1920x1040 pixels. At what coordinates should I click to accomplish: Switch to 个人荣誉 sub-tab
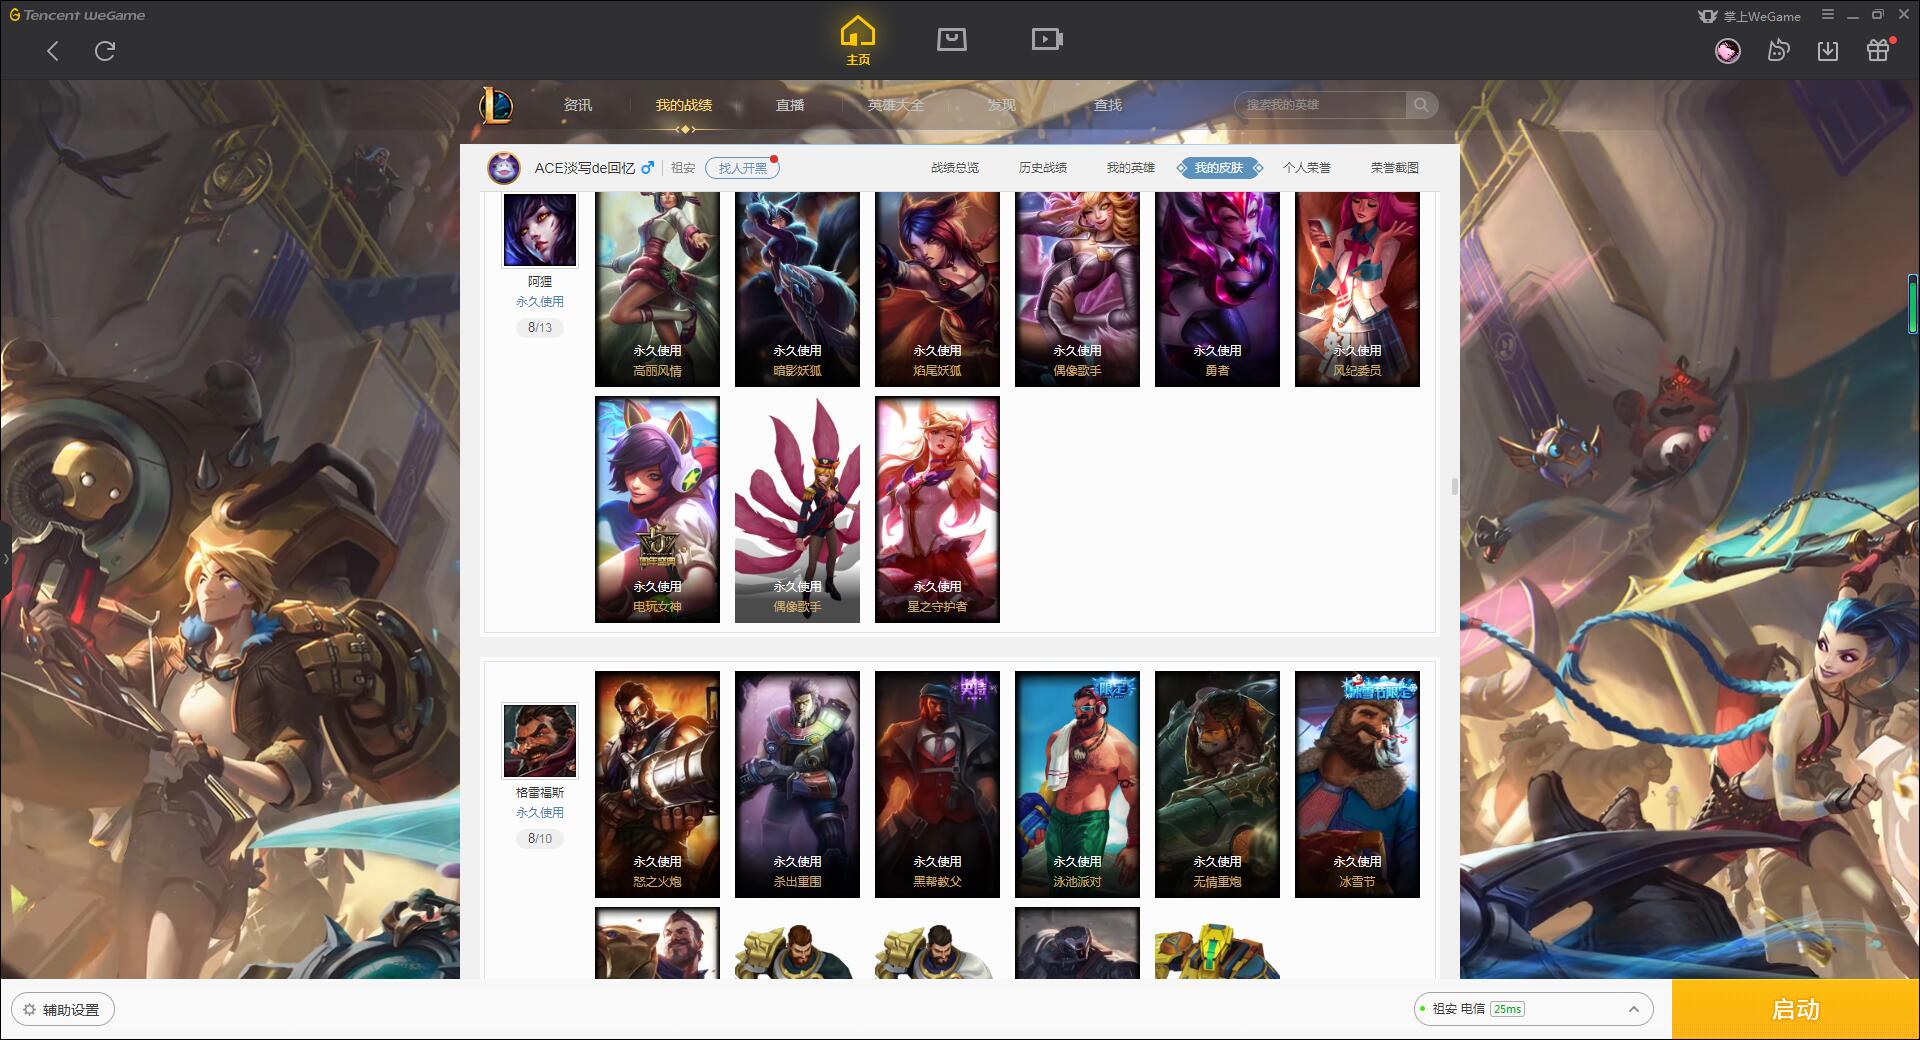click(x=1307, y=168)
